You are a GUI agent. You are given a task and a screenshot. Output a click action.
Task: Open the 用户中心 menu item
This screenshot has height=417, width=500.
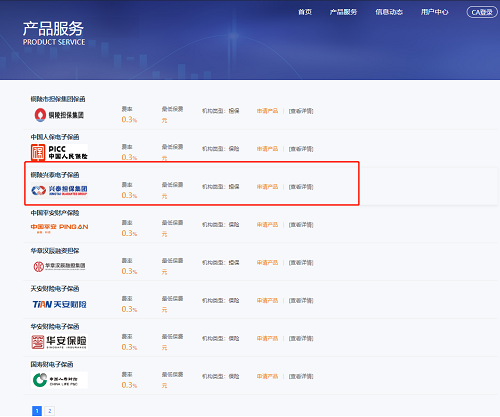click(x=434, y=12)
